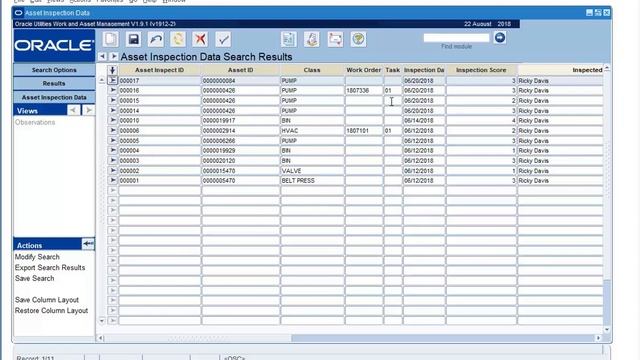Click the BELT PRESS class cell

pyautogui.click(x=312, y=180)
